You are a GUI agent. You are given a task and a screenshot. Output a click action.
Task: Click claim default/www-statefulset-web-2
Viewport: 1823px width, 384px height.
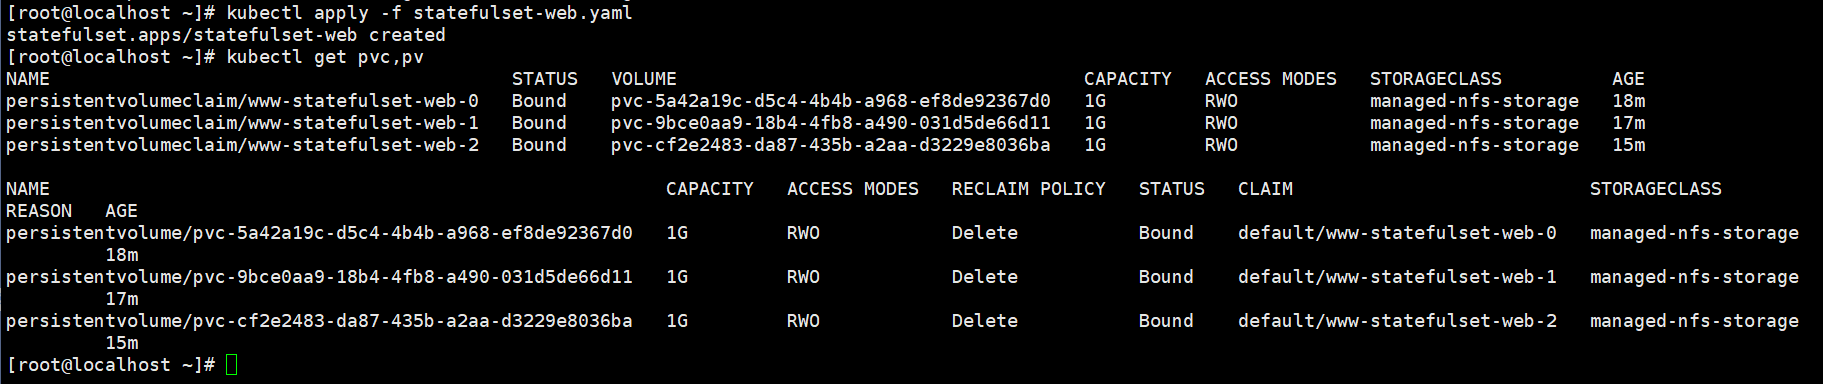point(1397,321)
